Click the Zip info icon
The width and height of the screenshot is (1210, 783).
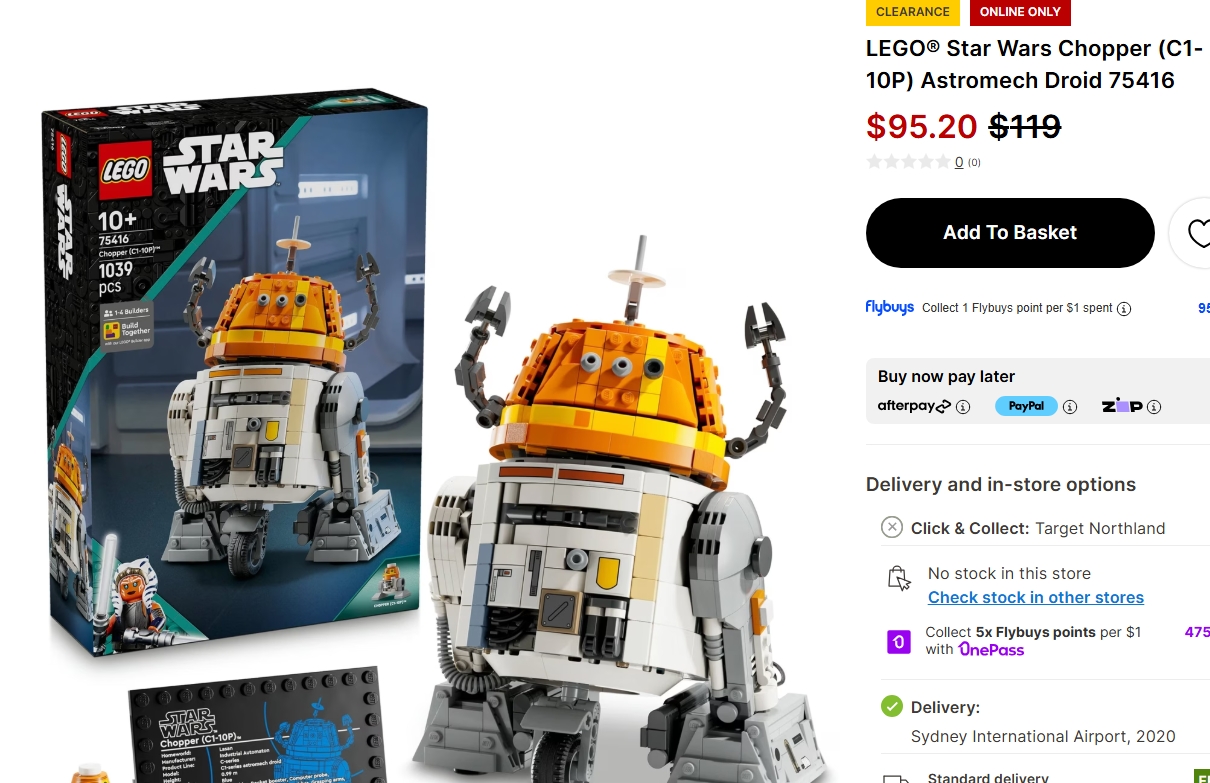tap(1154, 407)
